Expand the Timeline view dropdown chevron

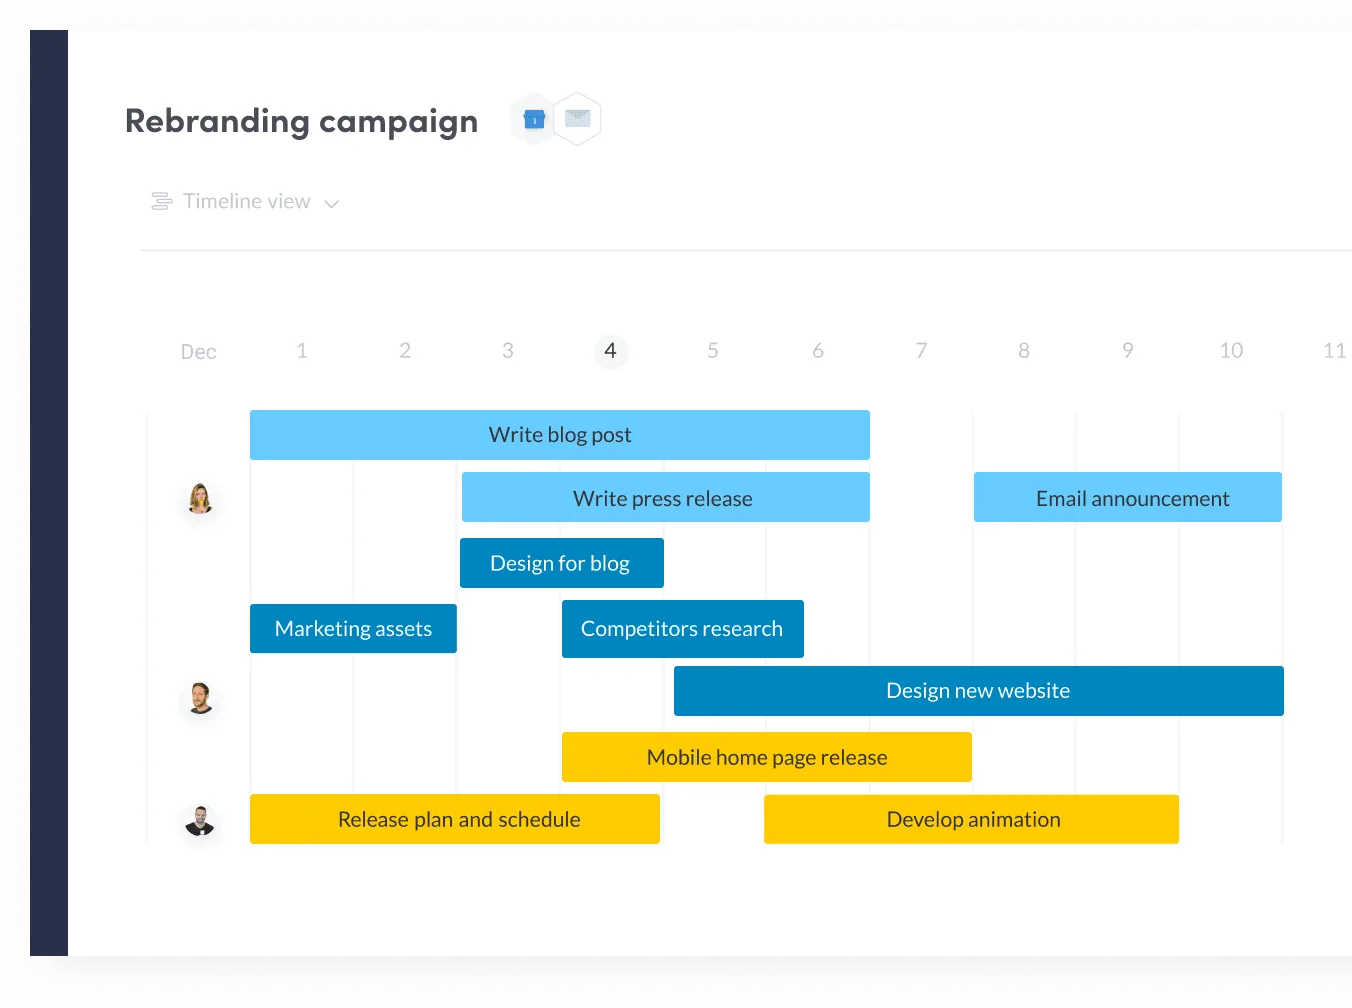(332, 204)
